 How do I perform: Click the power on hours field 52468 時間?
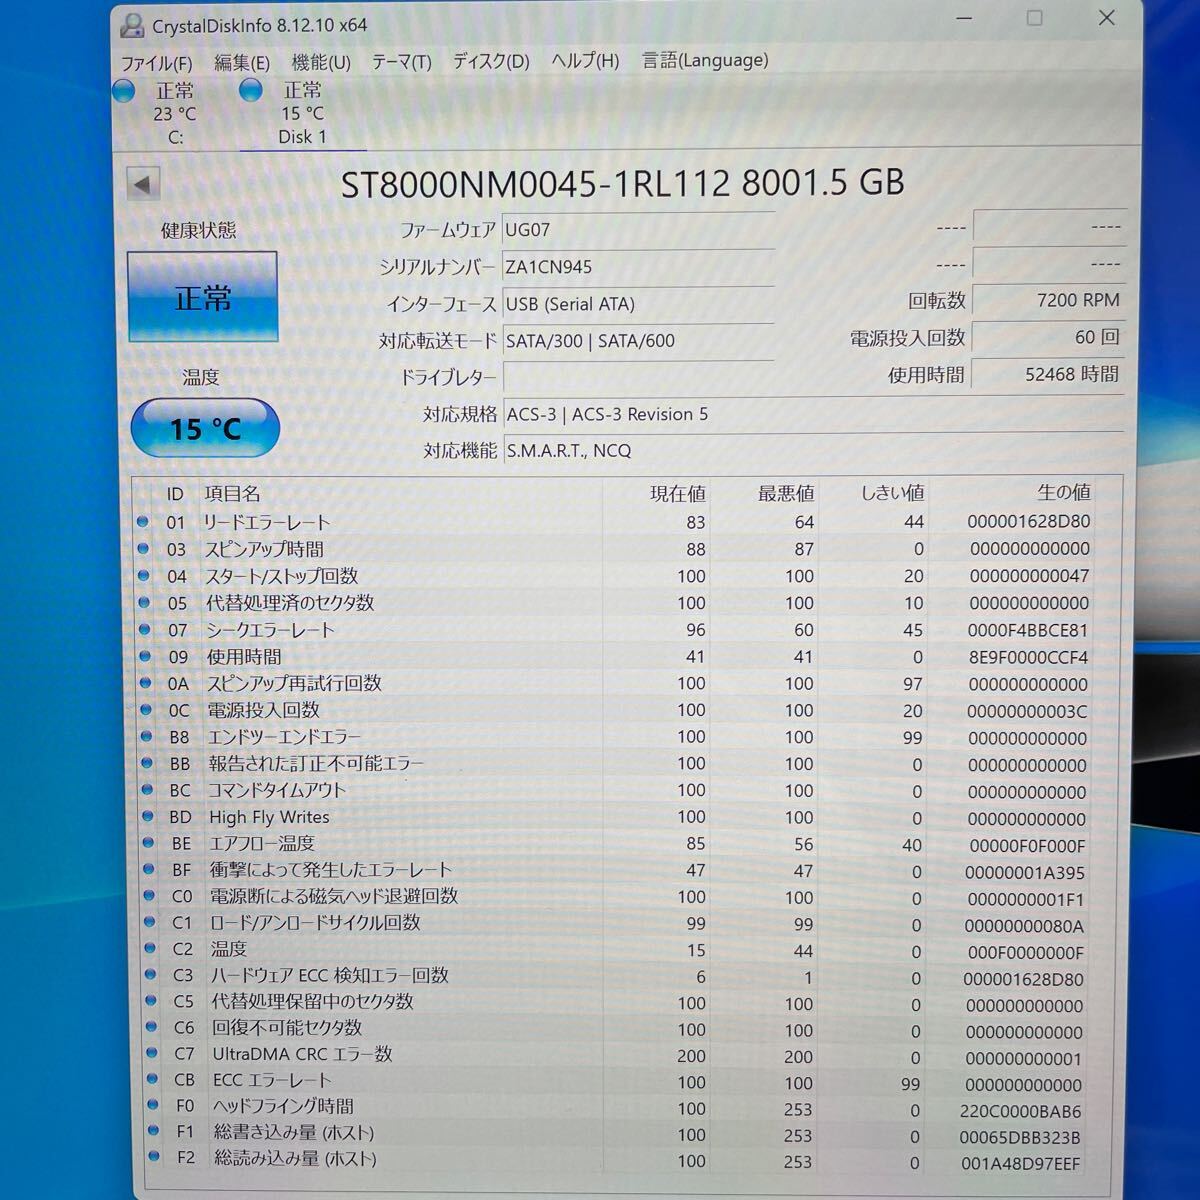[x=1048, y=374]
